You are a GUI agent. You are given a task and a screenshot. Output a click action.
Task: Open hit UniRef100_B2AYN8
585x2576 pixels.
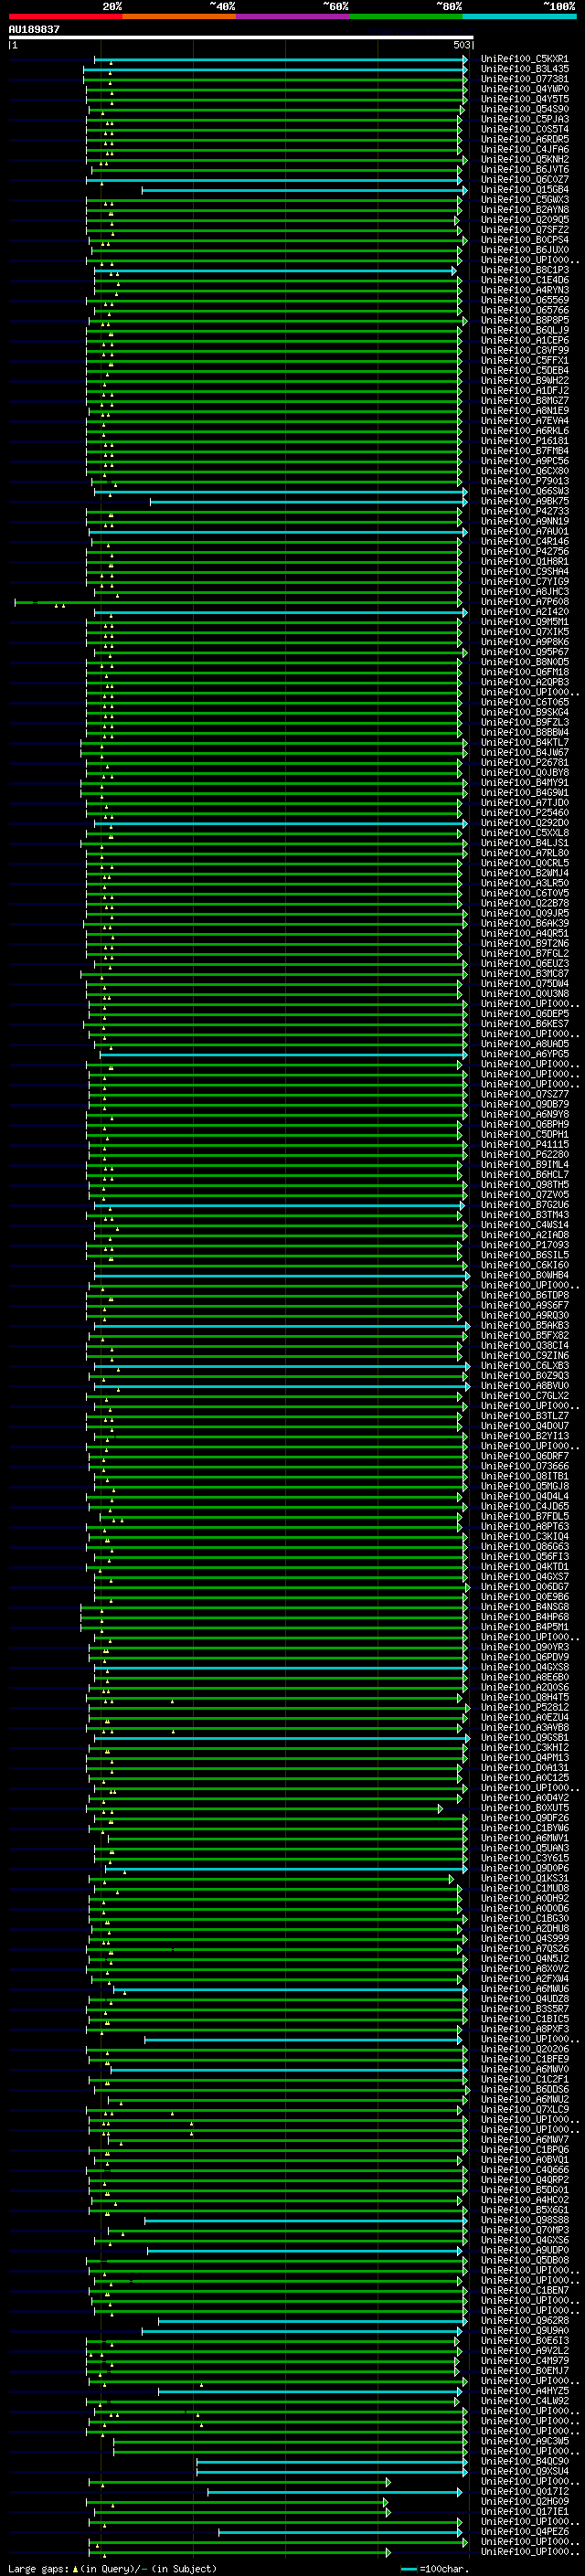coord(525,210)
